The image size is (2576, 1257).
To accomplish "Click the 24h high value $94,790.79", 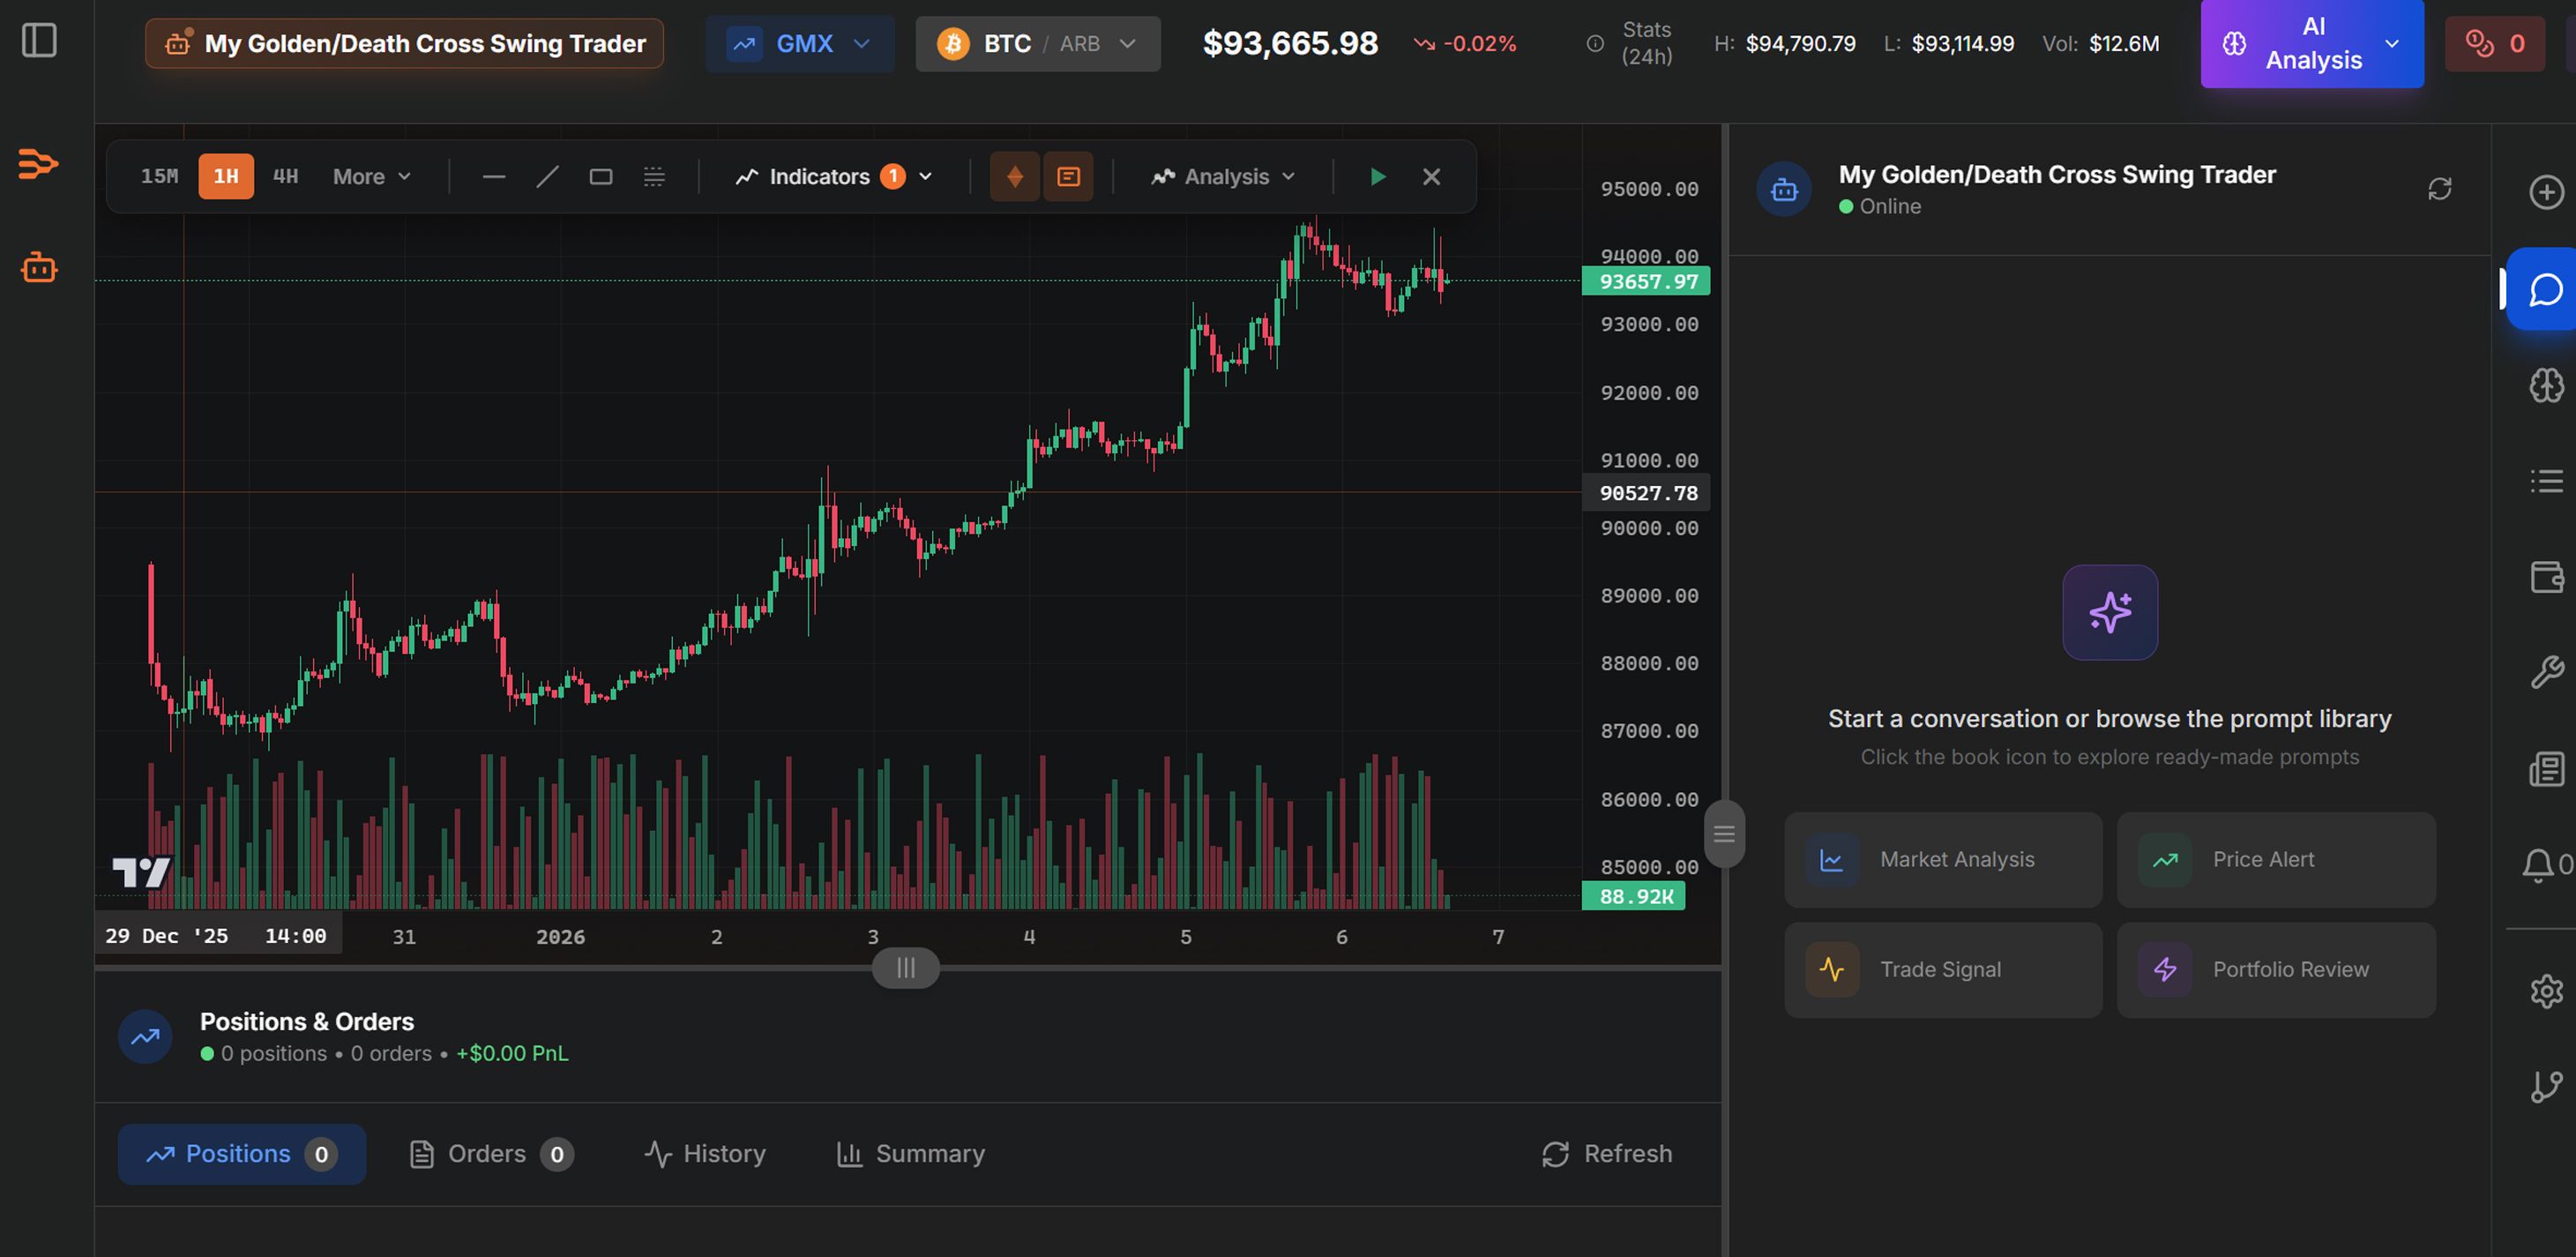I will coord(1801,44).
